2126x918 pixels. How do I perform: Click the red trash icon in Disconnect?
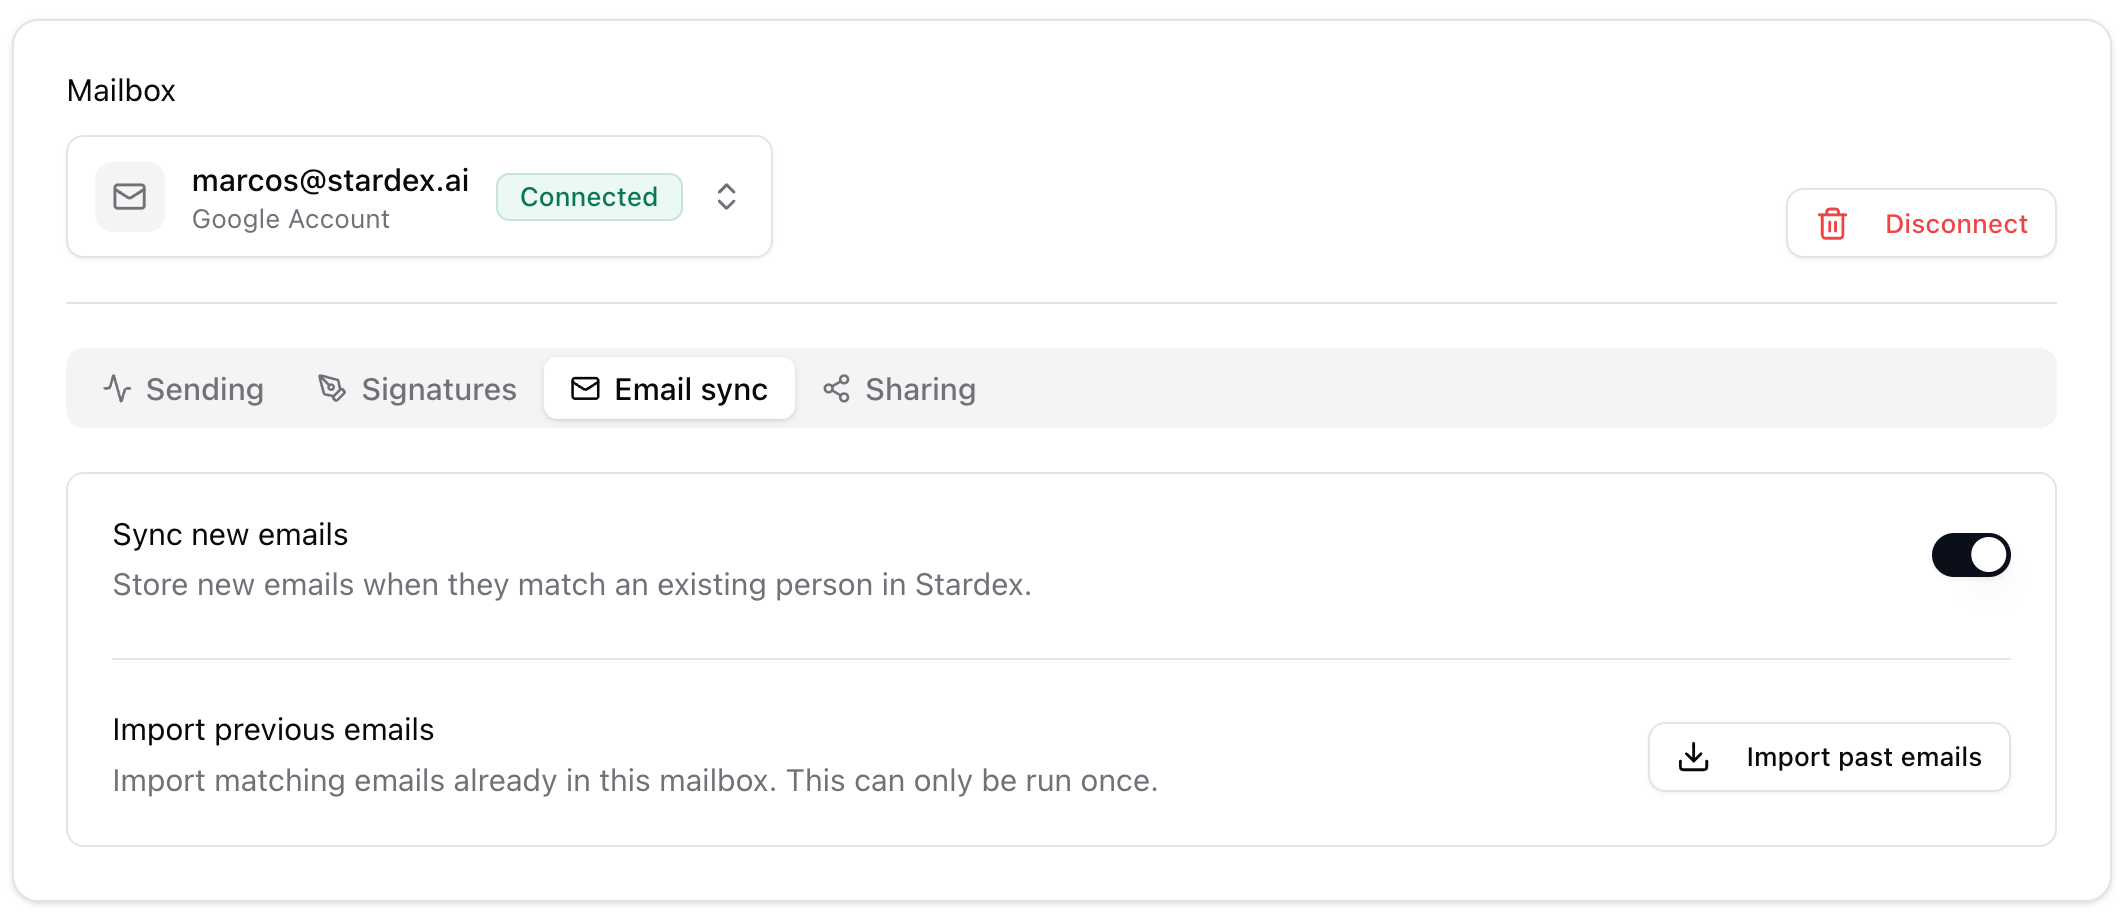pyautogui.click(x=1832, y=224)
